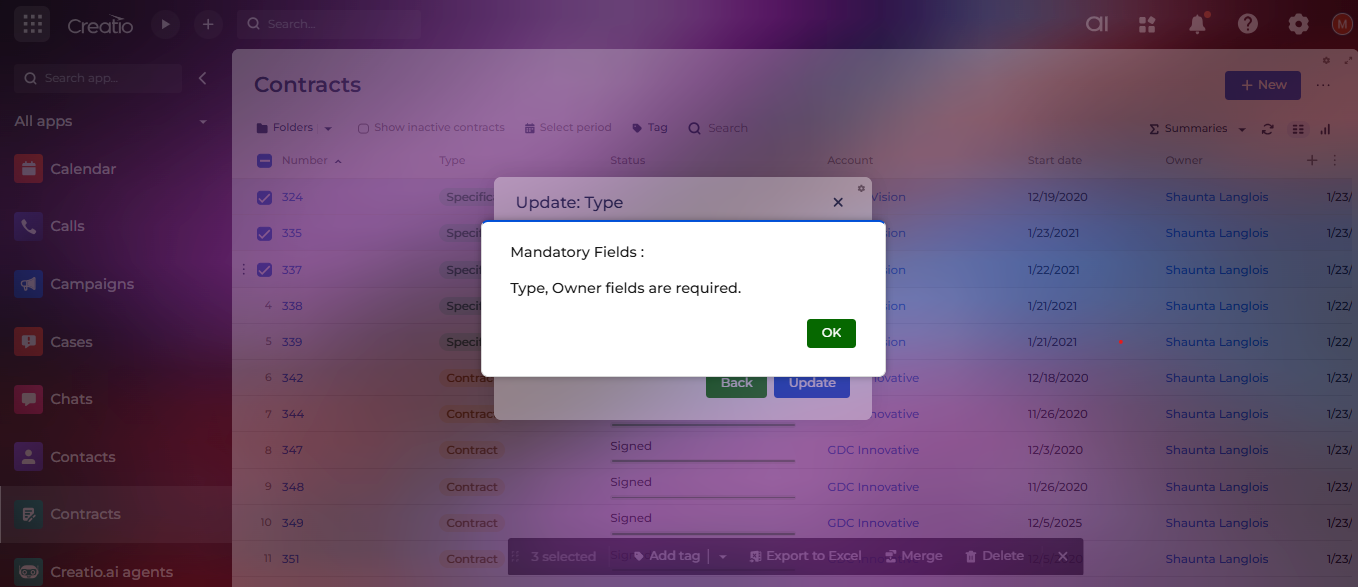Toggle the select-all checkbox in header

click(x=264, y=161)
